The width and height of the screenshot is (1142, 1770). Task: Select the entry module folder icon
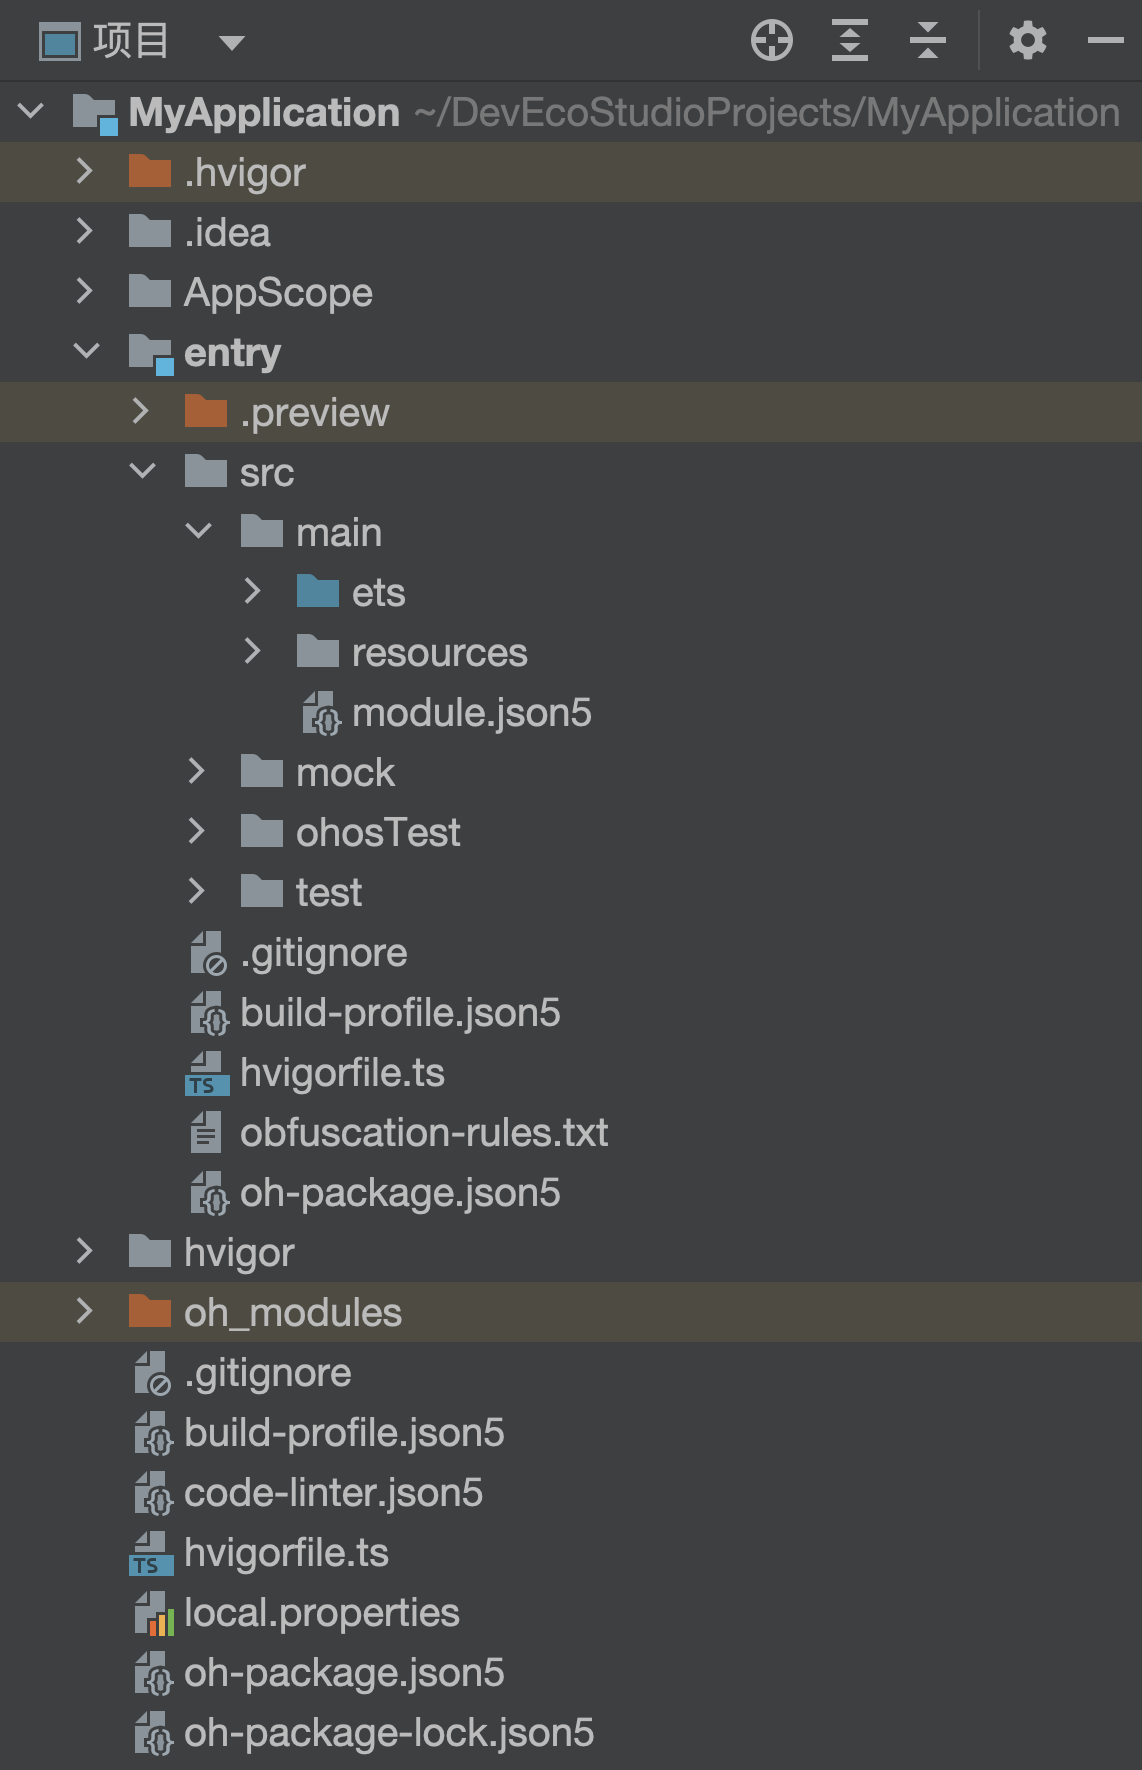(x=152, y=353)
